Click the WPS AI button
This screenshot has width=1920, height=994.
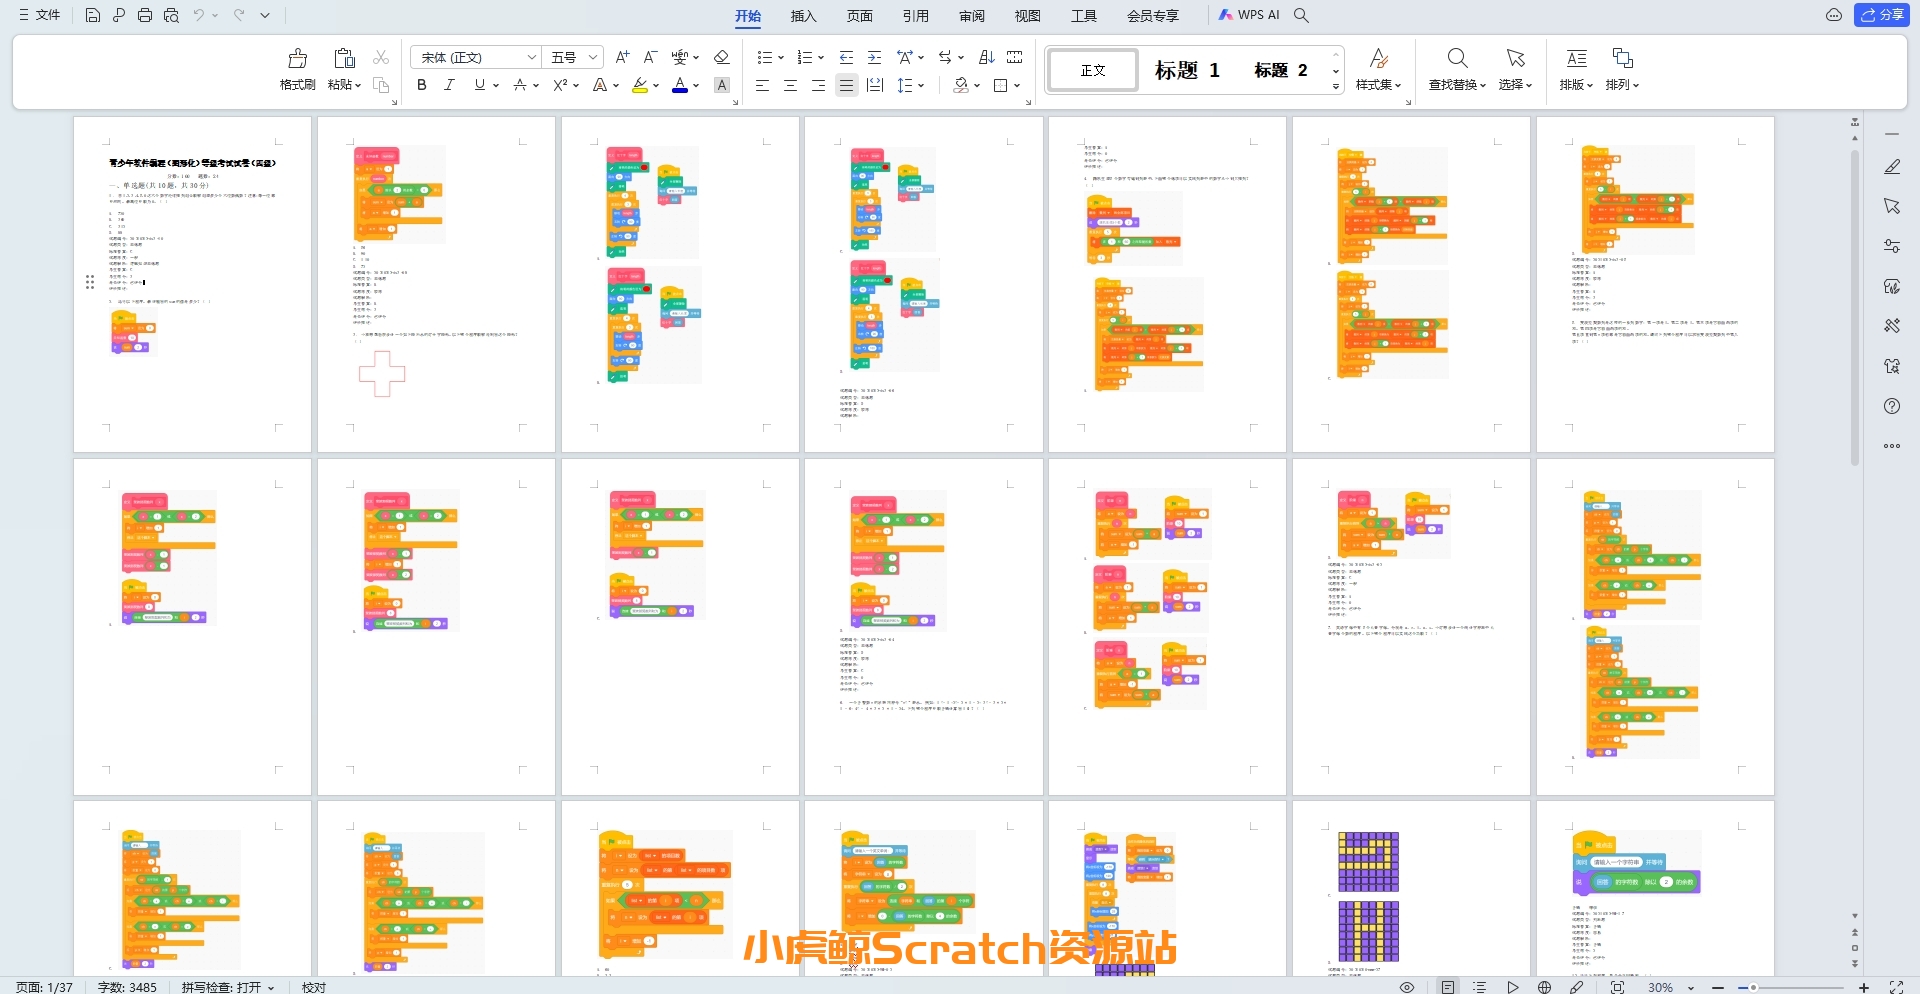[1249, 15]
